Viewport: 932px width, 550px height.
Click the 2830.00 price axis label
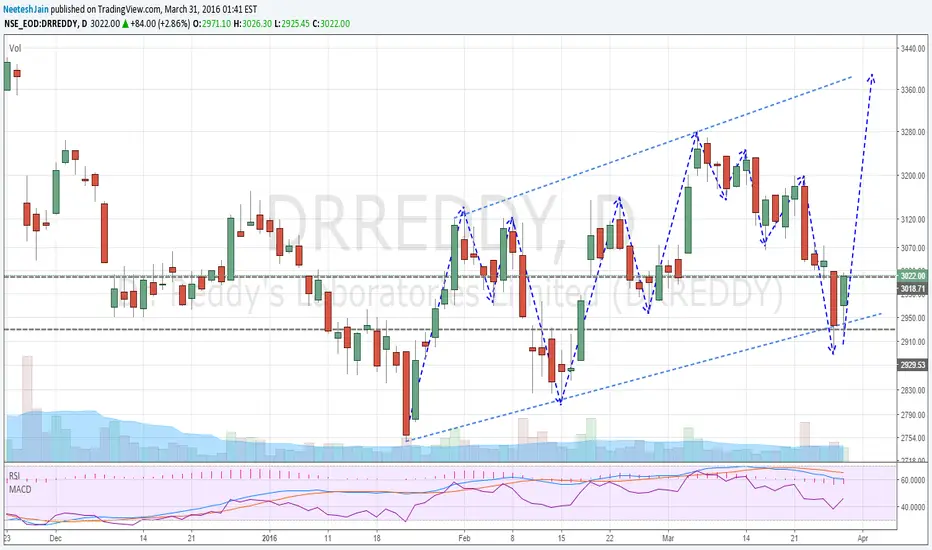pyautogui.click(x=913, y=391)
